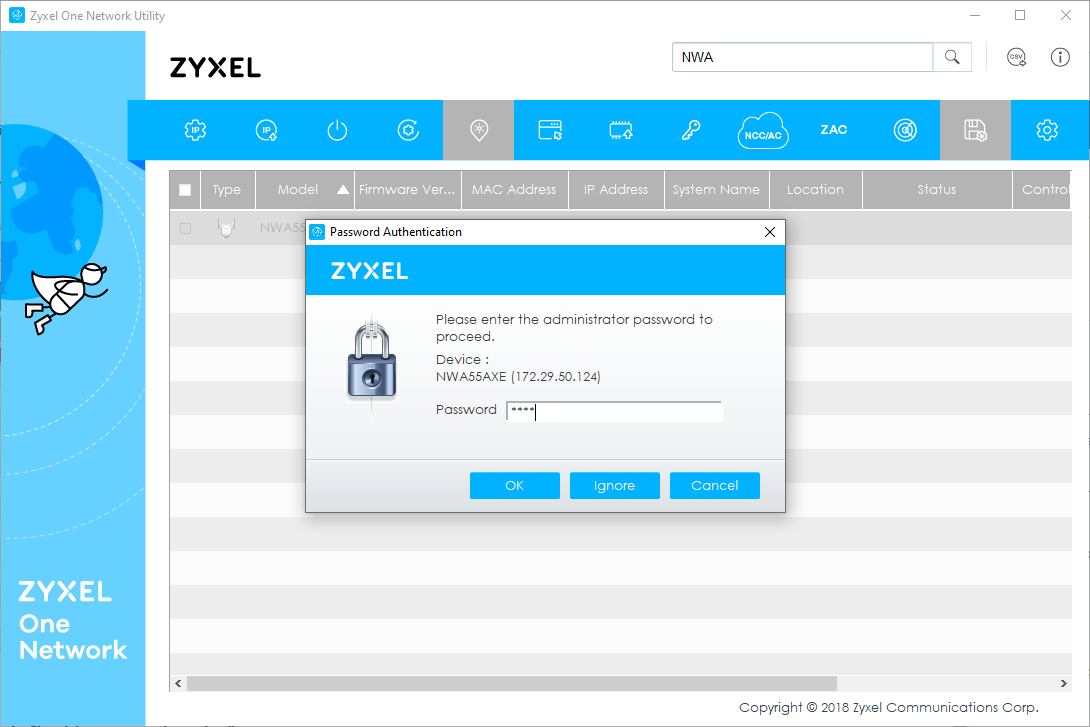The height and width of the screenshot is (727, 1090).
Task: Click the Reboot Device power icon
Action: click(x=337, y=130)
